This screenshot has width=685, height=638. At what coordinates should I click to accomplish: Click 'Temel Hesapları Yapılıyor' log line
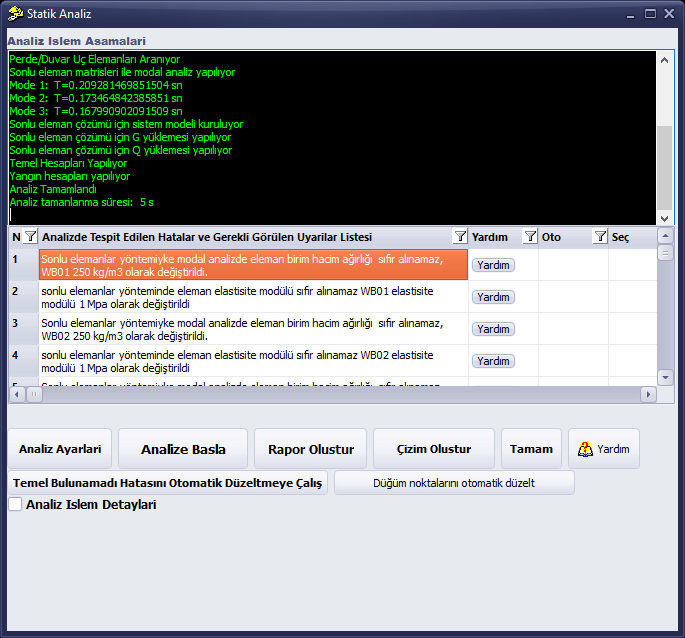coord(68,163)
